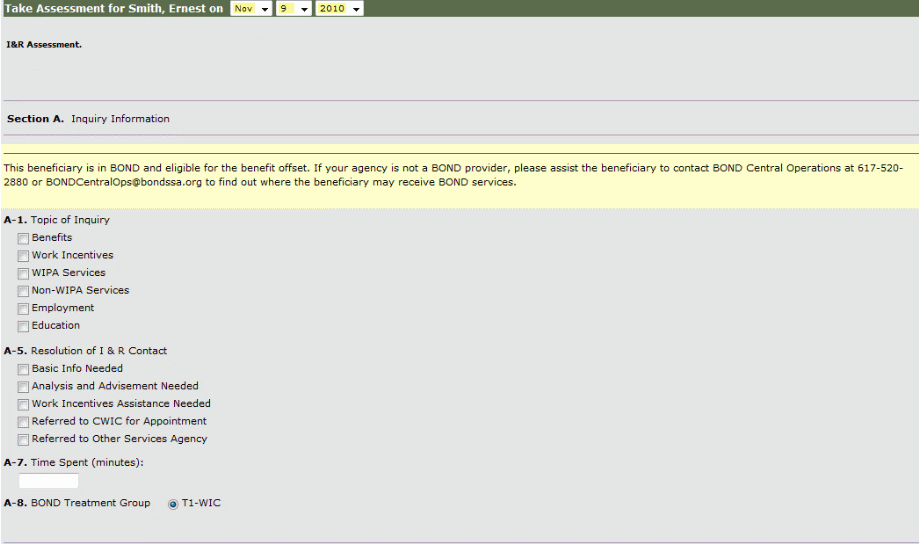Click the A-1 Topic of Inquiry label
919x544 pixels.
click(x=57, y=220)
